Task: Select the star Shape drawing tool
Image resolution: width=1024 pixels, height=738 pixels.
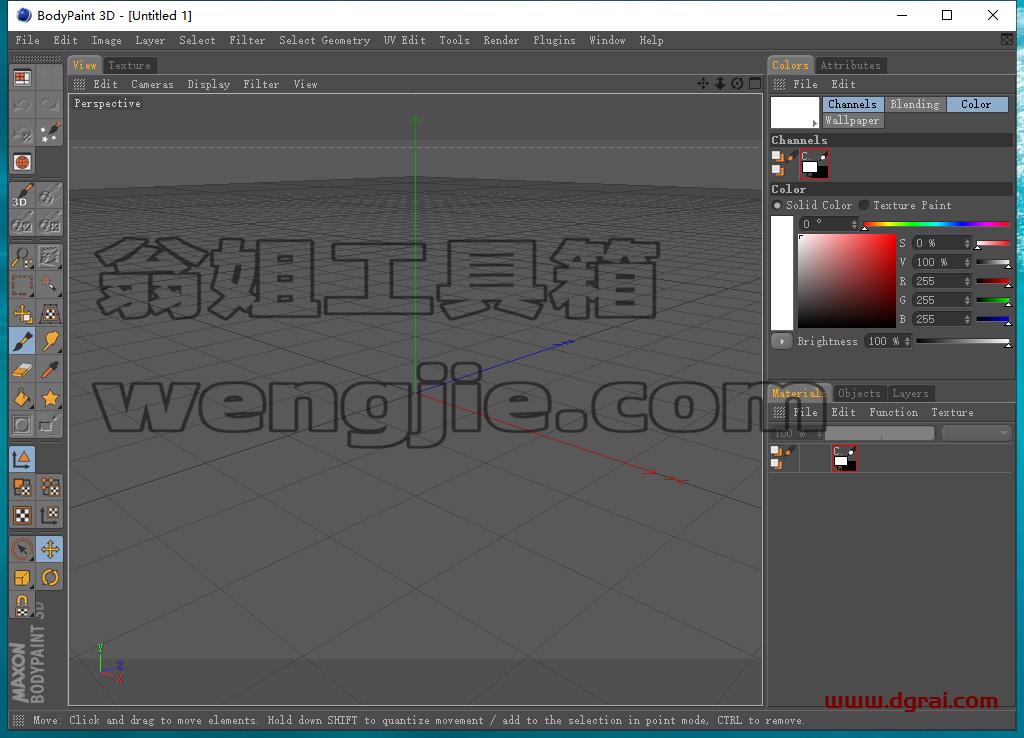Action: pos(50,398)
